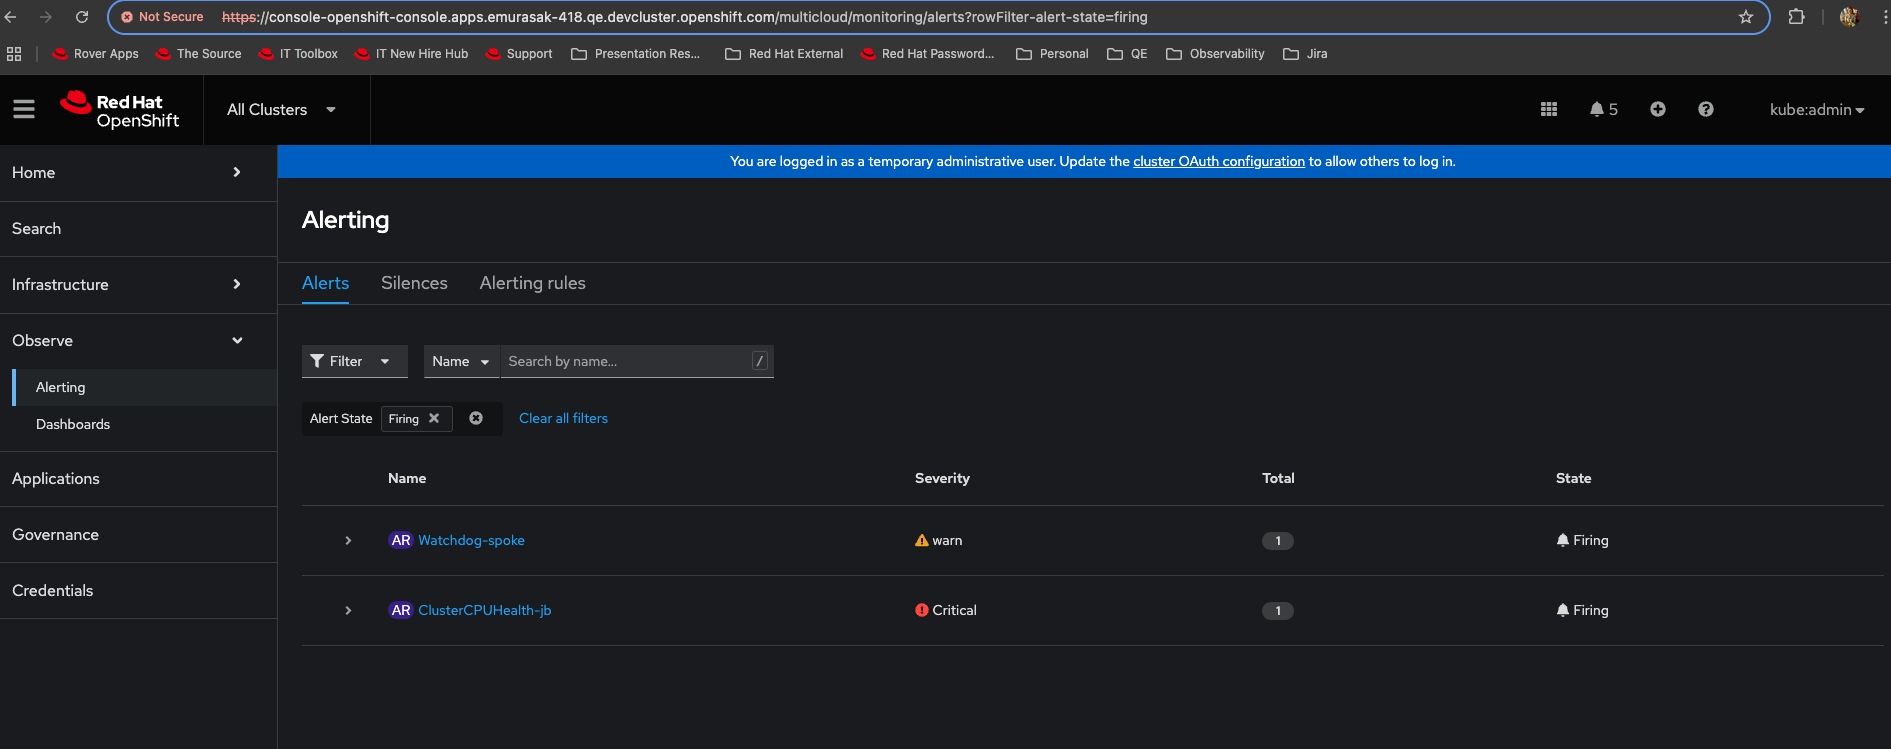The height and width of the screenshot is (749, 1891).
Task: Follow the cluster OAuth configuration link
Action: (x=1219, y=161)
